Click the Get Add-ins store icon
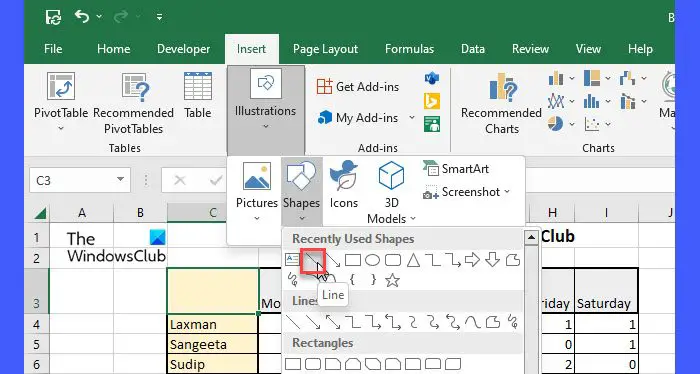The width and height of the screenshot is (700, 374). [x=325, y=87]
